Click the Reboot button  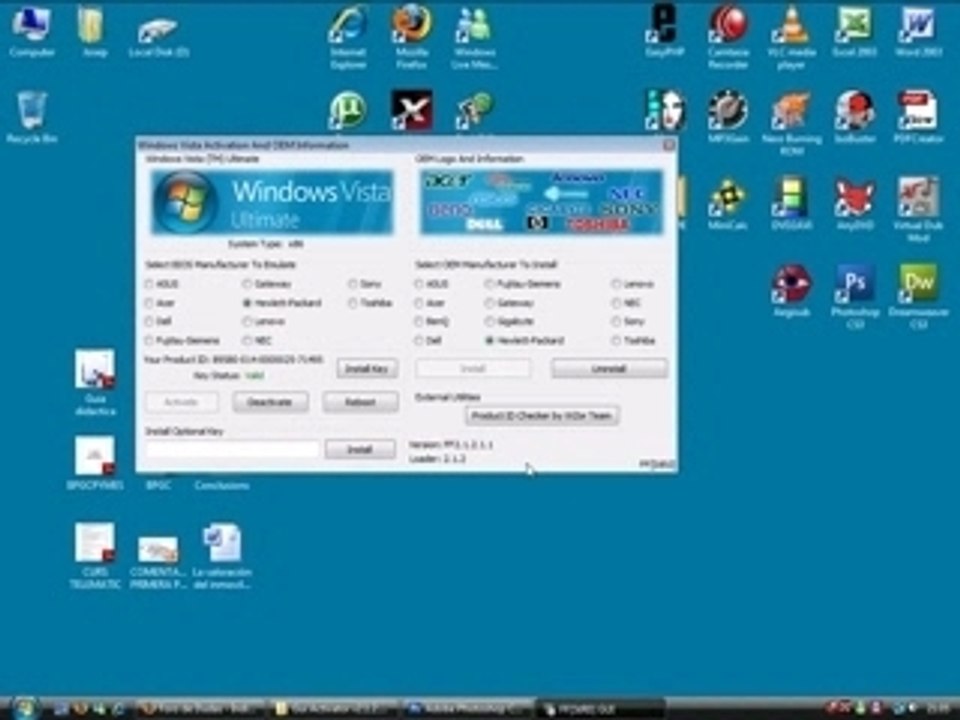click(361, 402)
